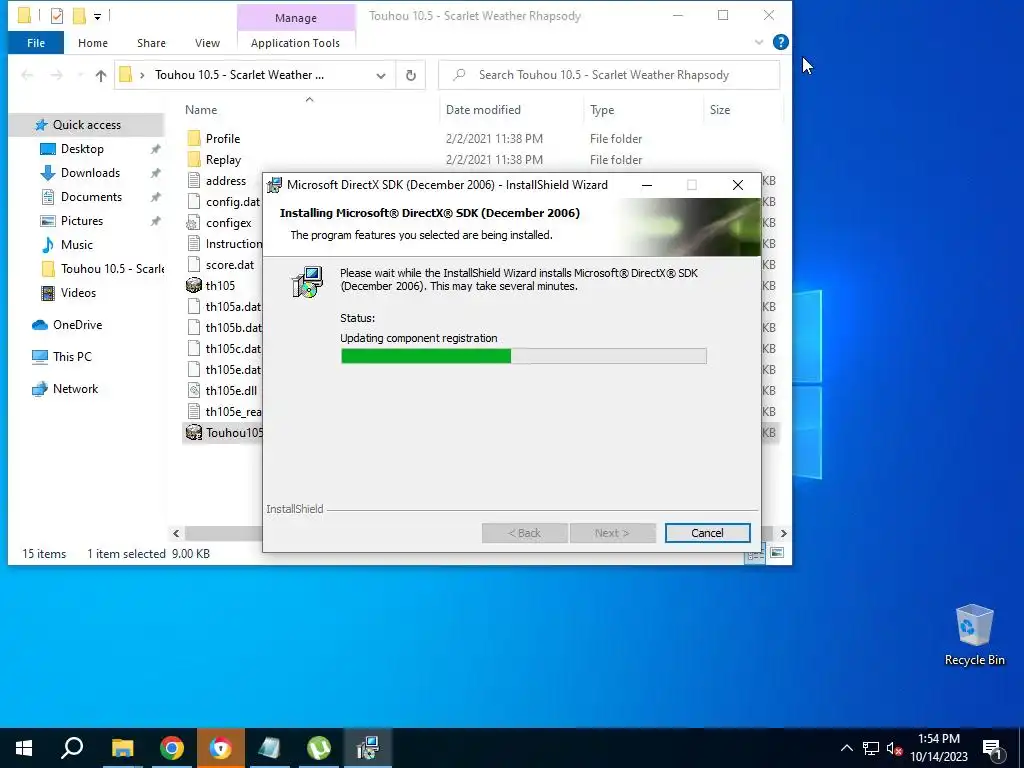Select Quick access in navigation pane
This screenshot has height=768, width=1024.
coord(87,125)
